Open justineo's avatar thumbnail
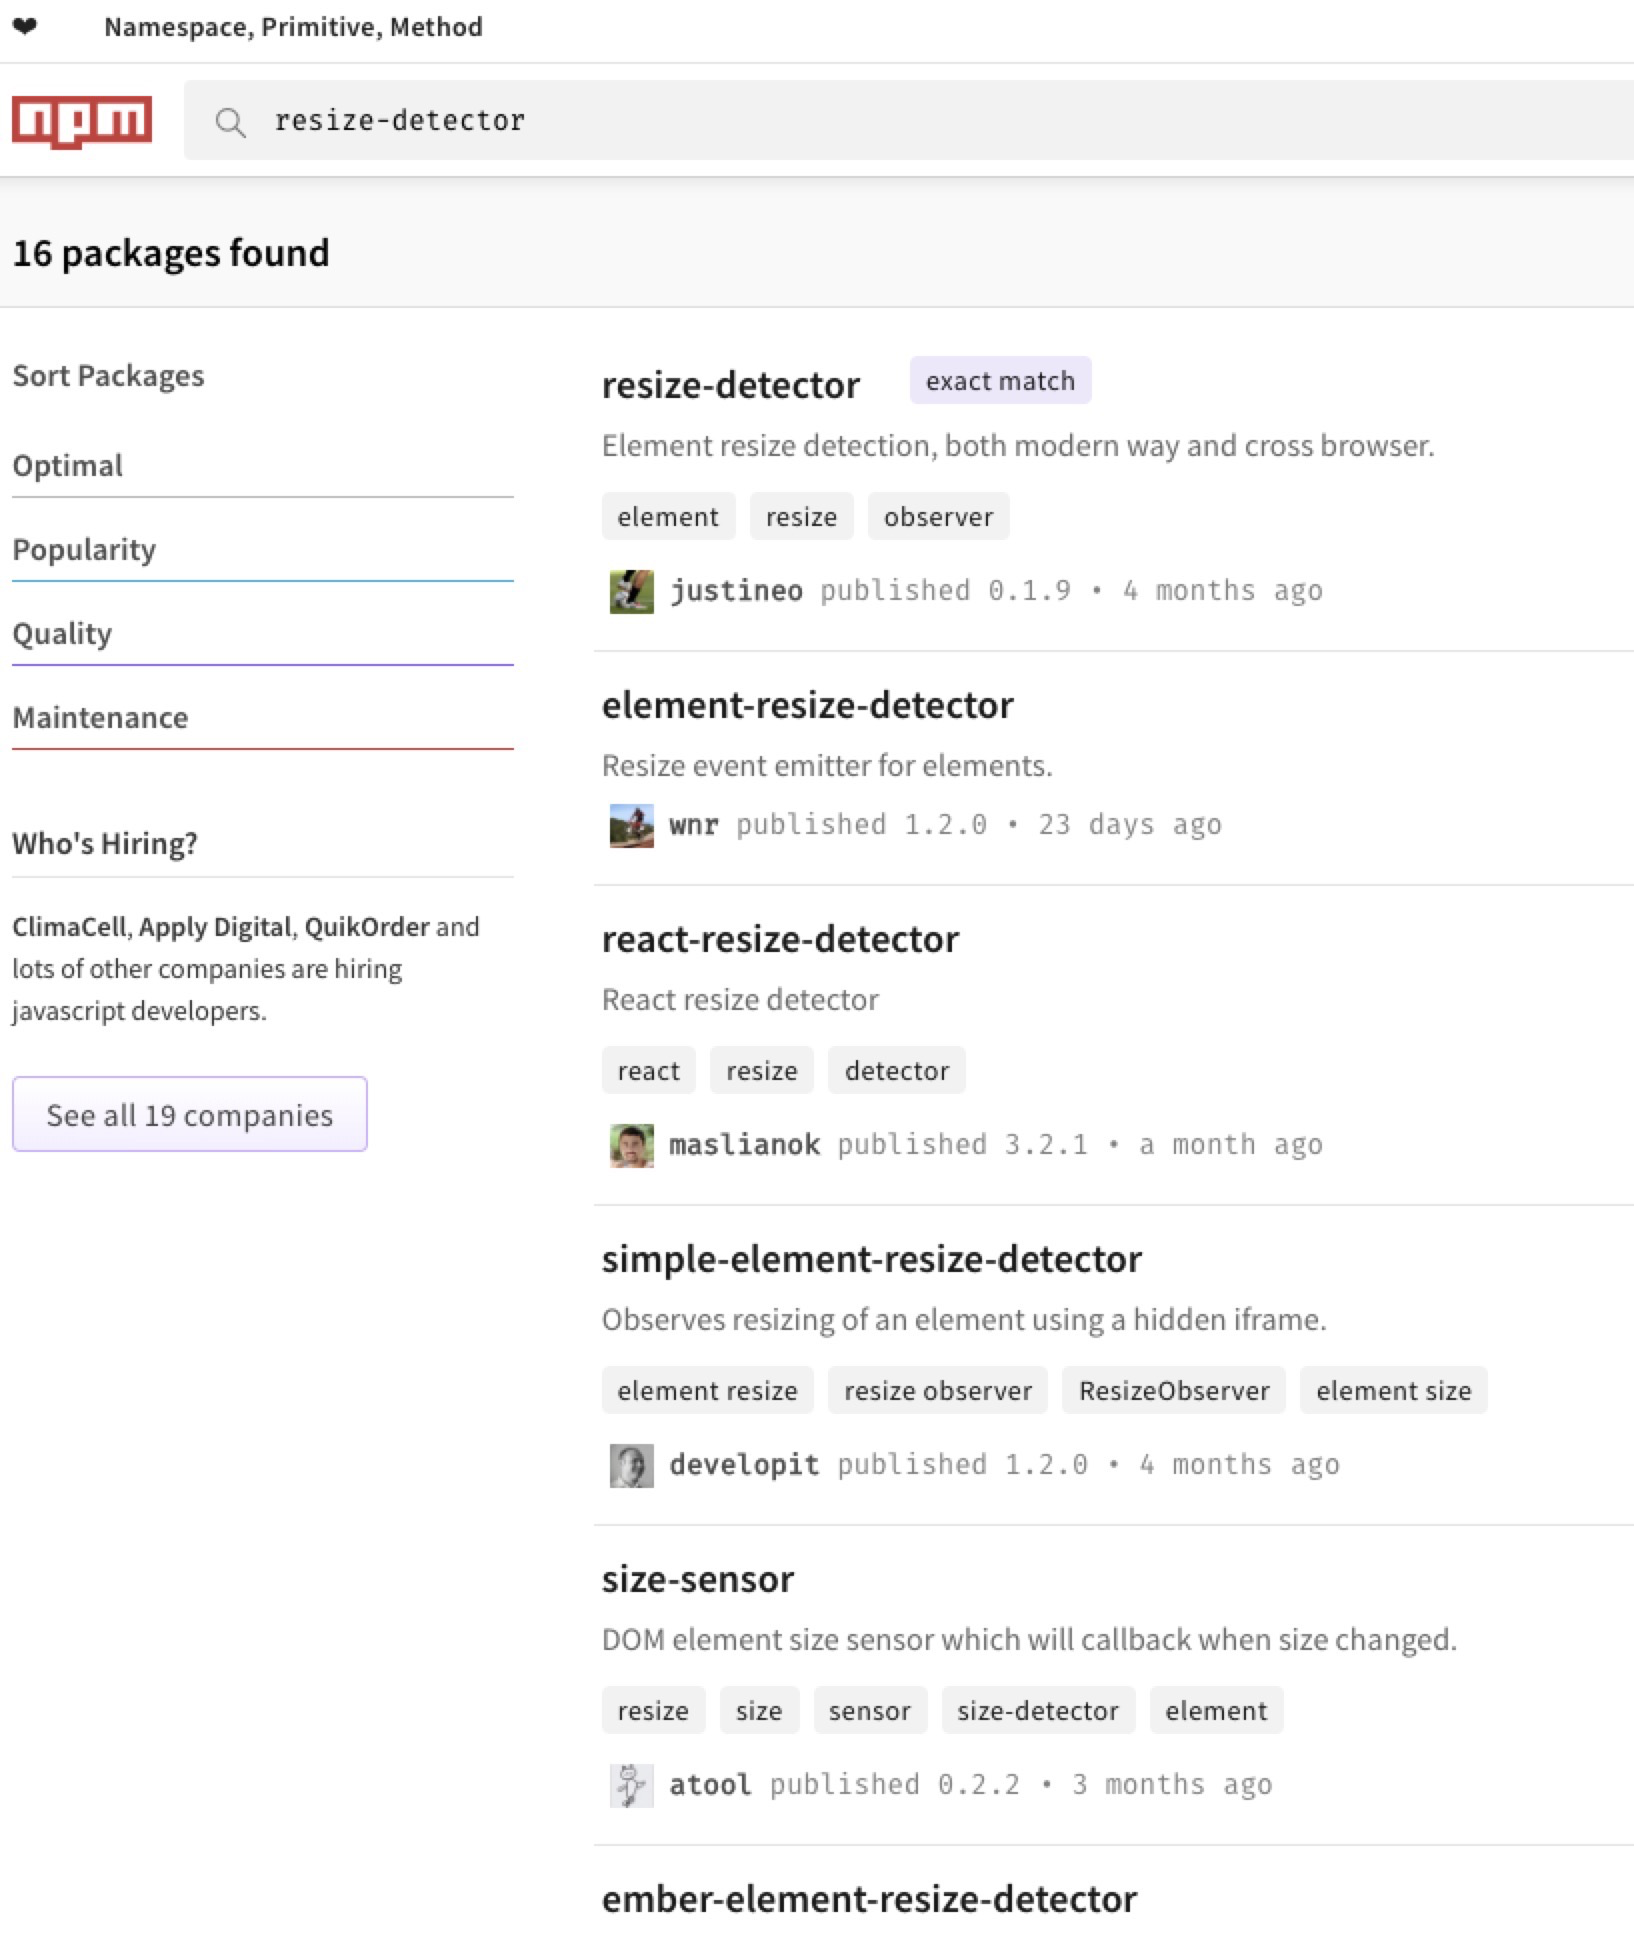 click(631, 591)
